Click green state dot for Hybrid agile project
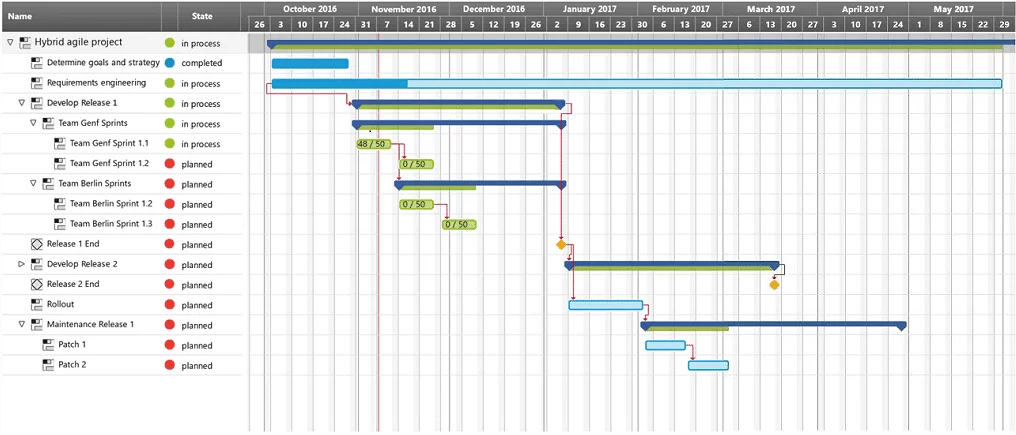This screenshot has width=1016, height=435. click(170, 43)
